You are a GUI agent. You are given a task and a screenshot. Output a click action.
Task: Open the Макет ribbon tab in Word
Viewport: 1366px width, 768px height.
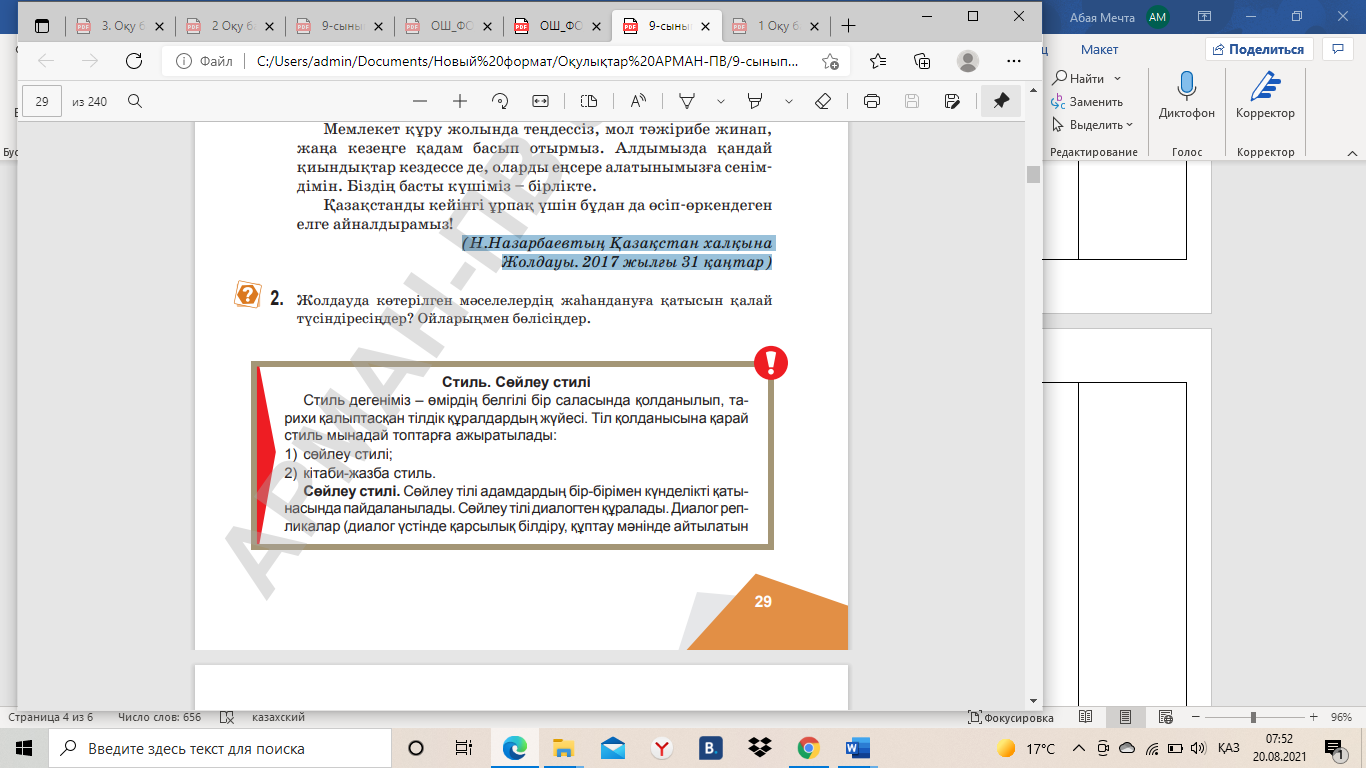tap(1099, 49)
